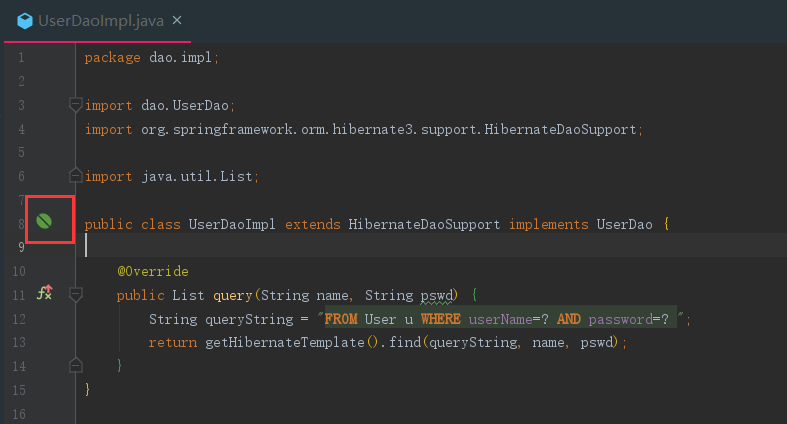
Task: Click the green Spring bean gutter icon
Action: pos(44,221)
